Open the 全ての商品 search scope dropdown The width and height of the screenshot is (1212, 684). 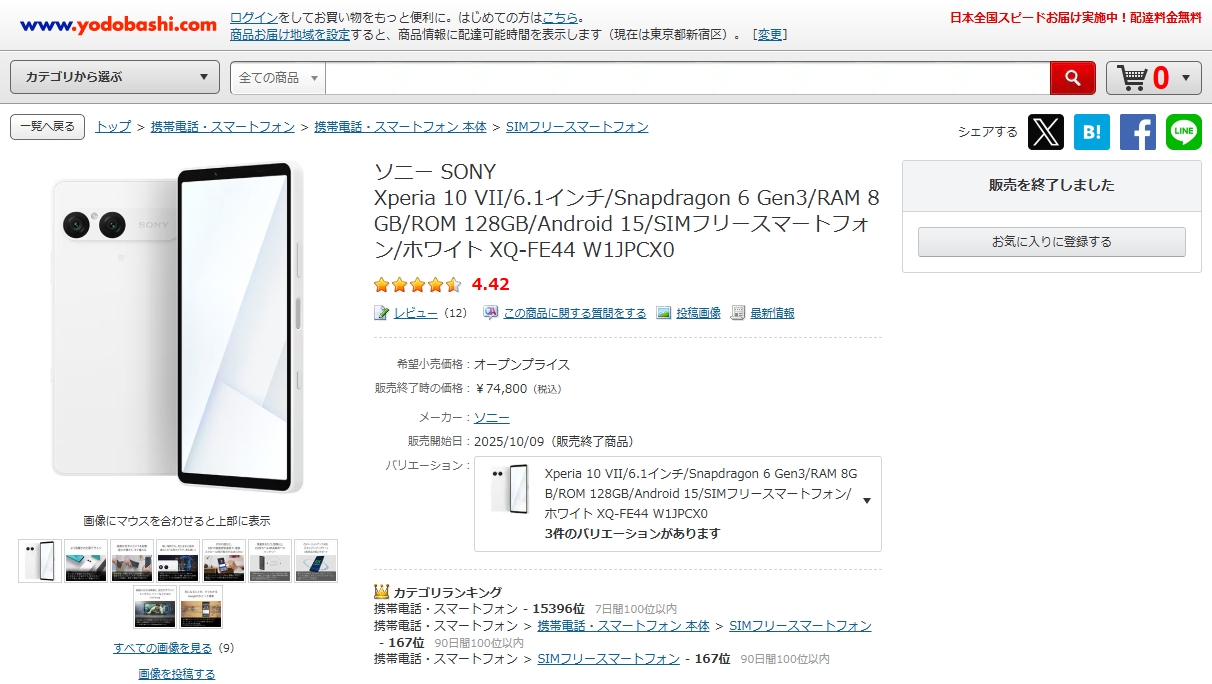click(x=278, y=78)
